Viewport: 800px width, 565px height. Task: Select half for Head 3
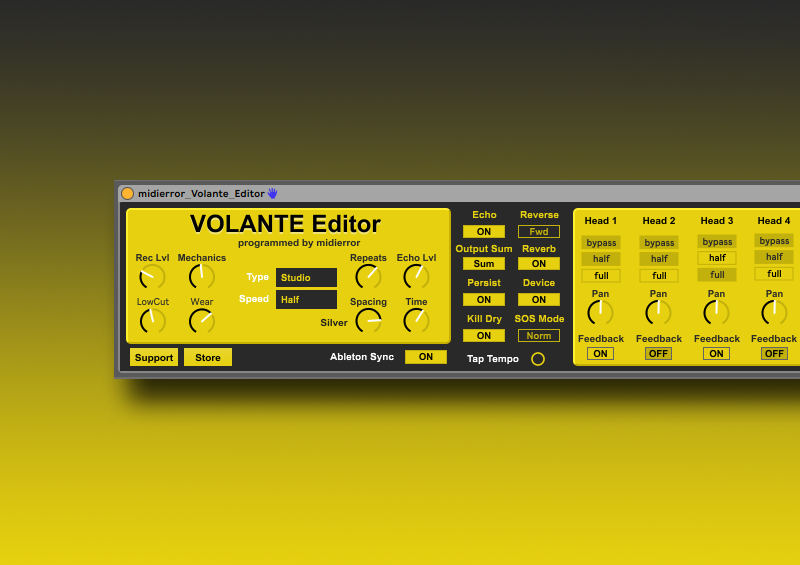[717, 258]
